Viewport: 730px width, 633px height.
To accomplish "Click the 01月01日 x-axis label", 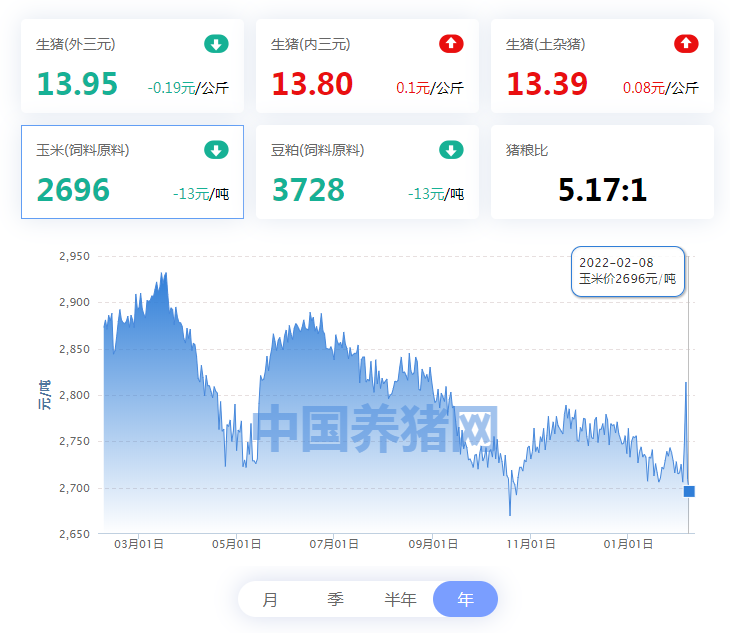I will 628,544.
